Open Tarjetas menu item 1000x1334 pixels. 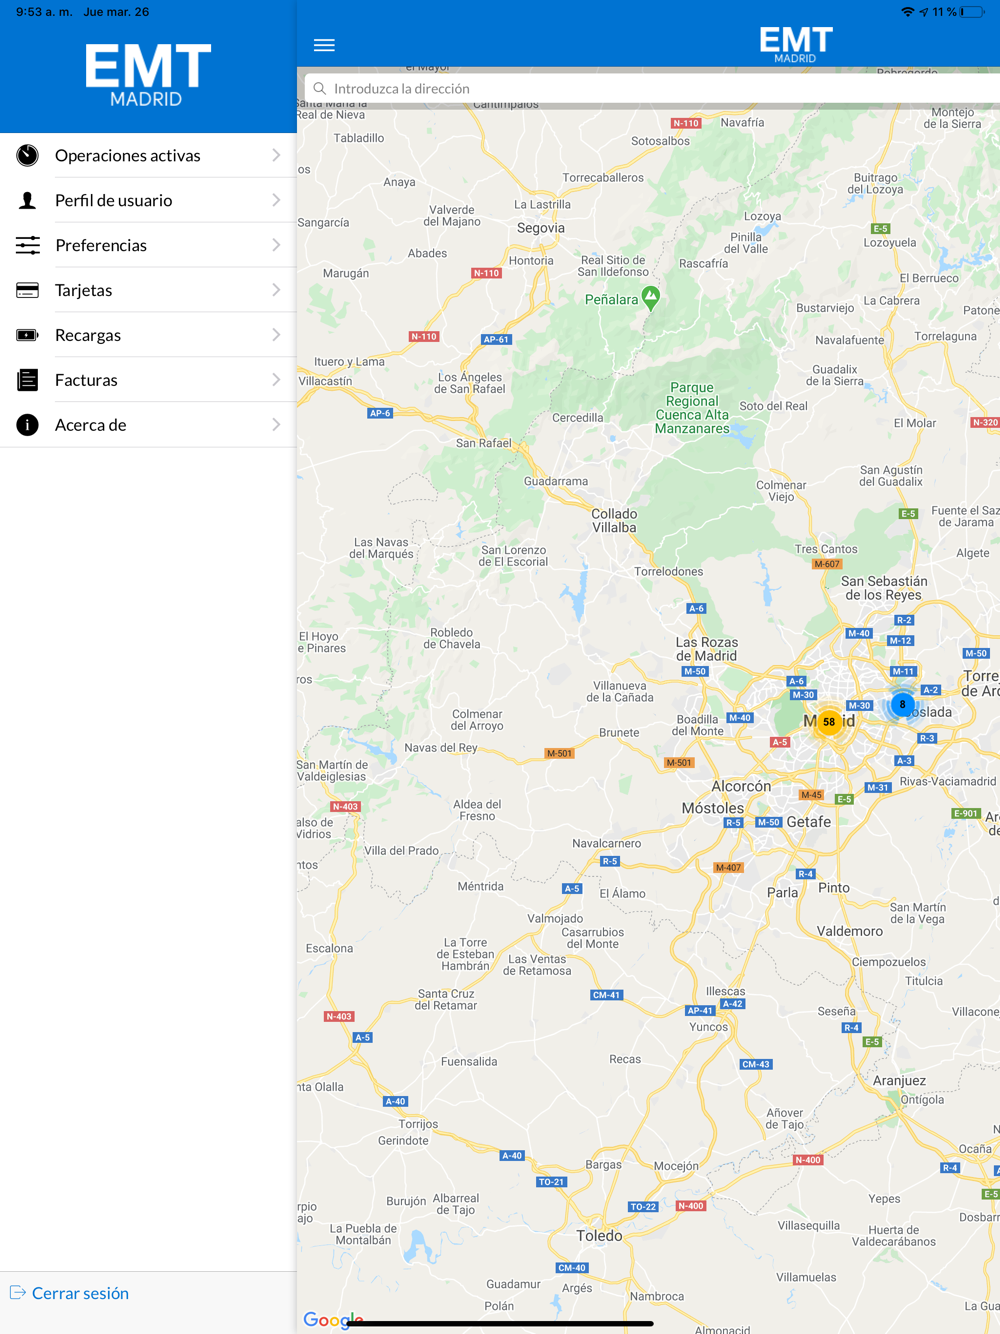coord(148,290)
